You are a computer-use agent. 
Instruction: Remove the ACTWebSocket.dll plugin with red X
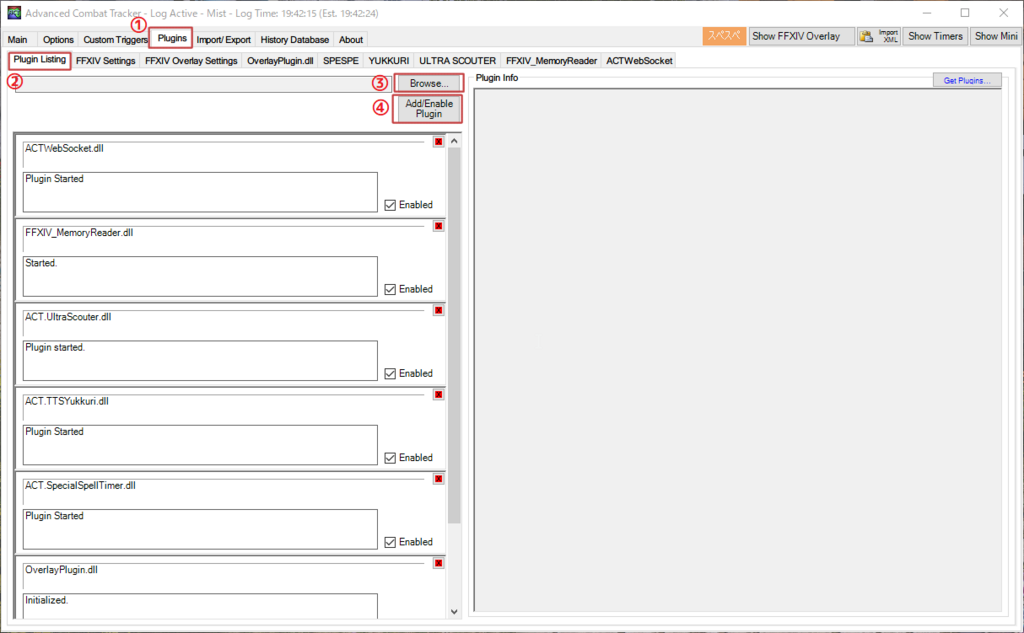point(438,142)
